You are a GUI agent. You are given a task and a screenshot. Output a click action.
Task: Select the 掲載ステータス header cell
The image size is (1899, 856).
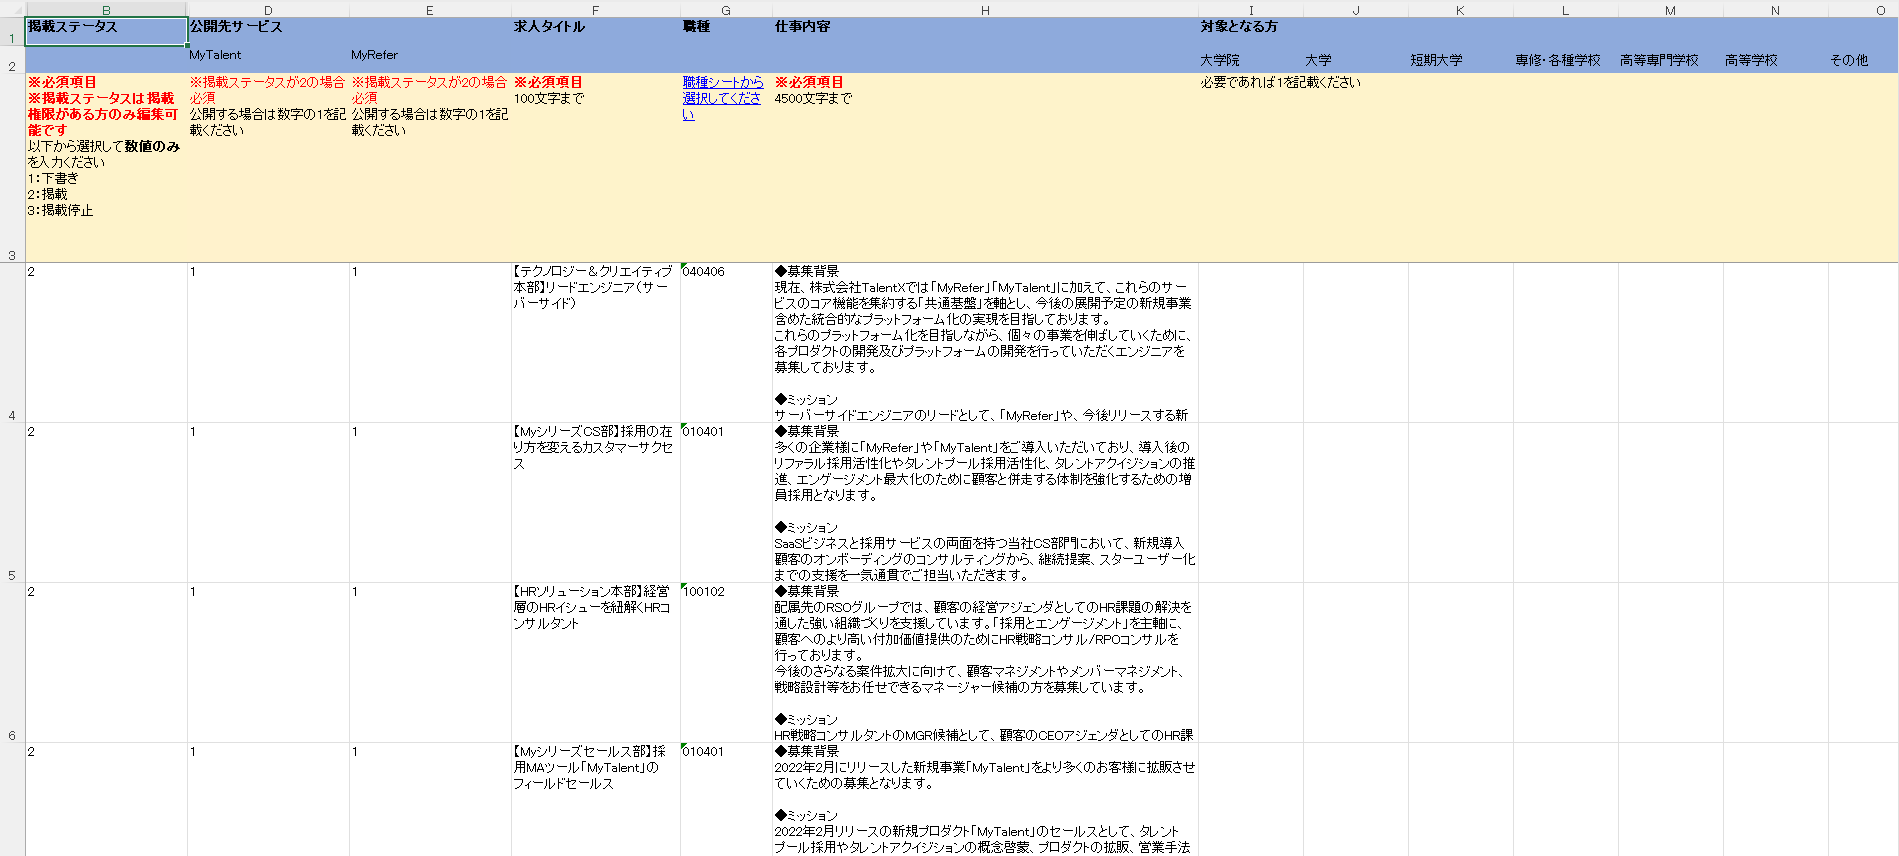(106, 30)
